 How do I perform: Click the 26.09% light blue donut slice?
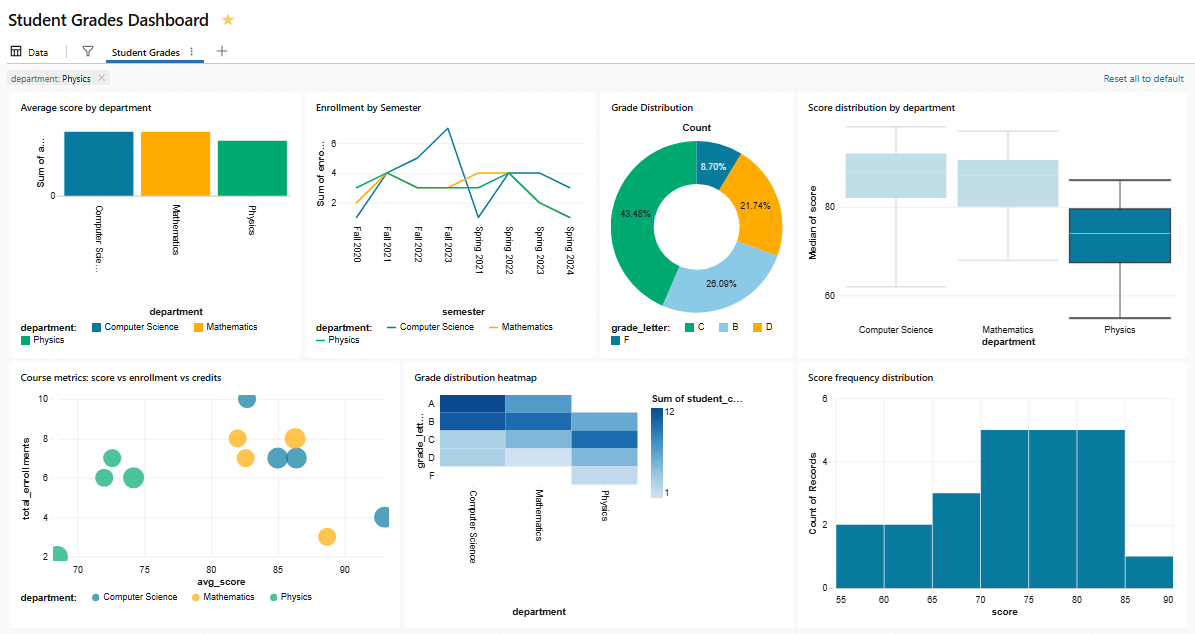coord(721,283)
